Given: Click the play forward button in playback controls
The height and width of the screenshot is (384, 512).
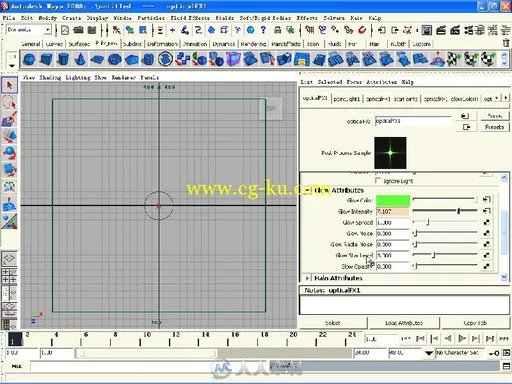Looking at the screenshot, I should point(462,339).
